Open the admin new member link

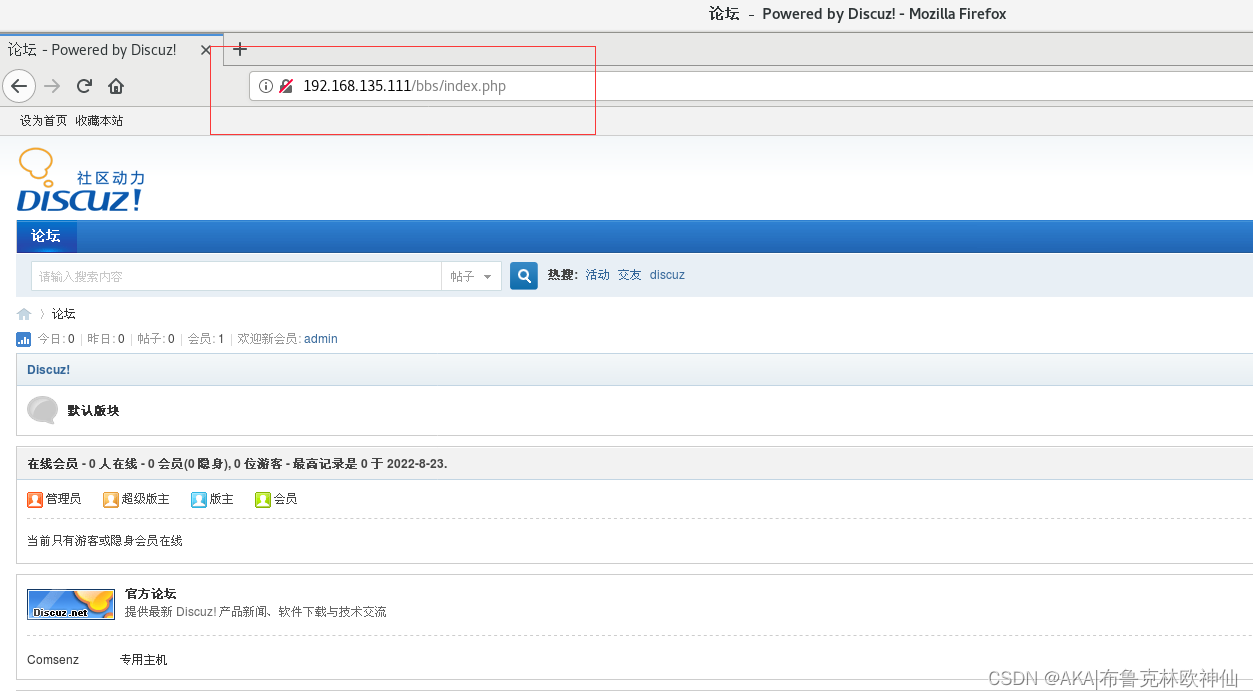pyautogui.click(x=321, y=339)
